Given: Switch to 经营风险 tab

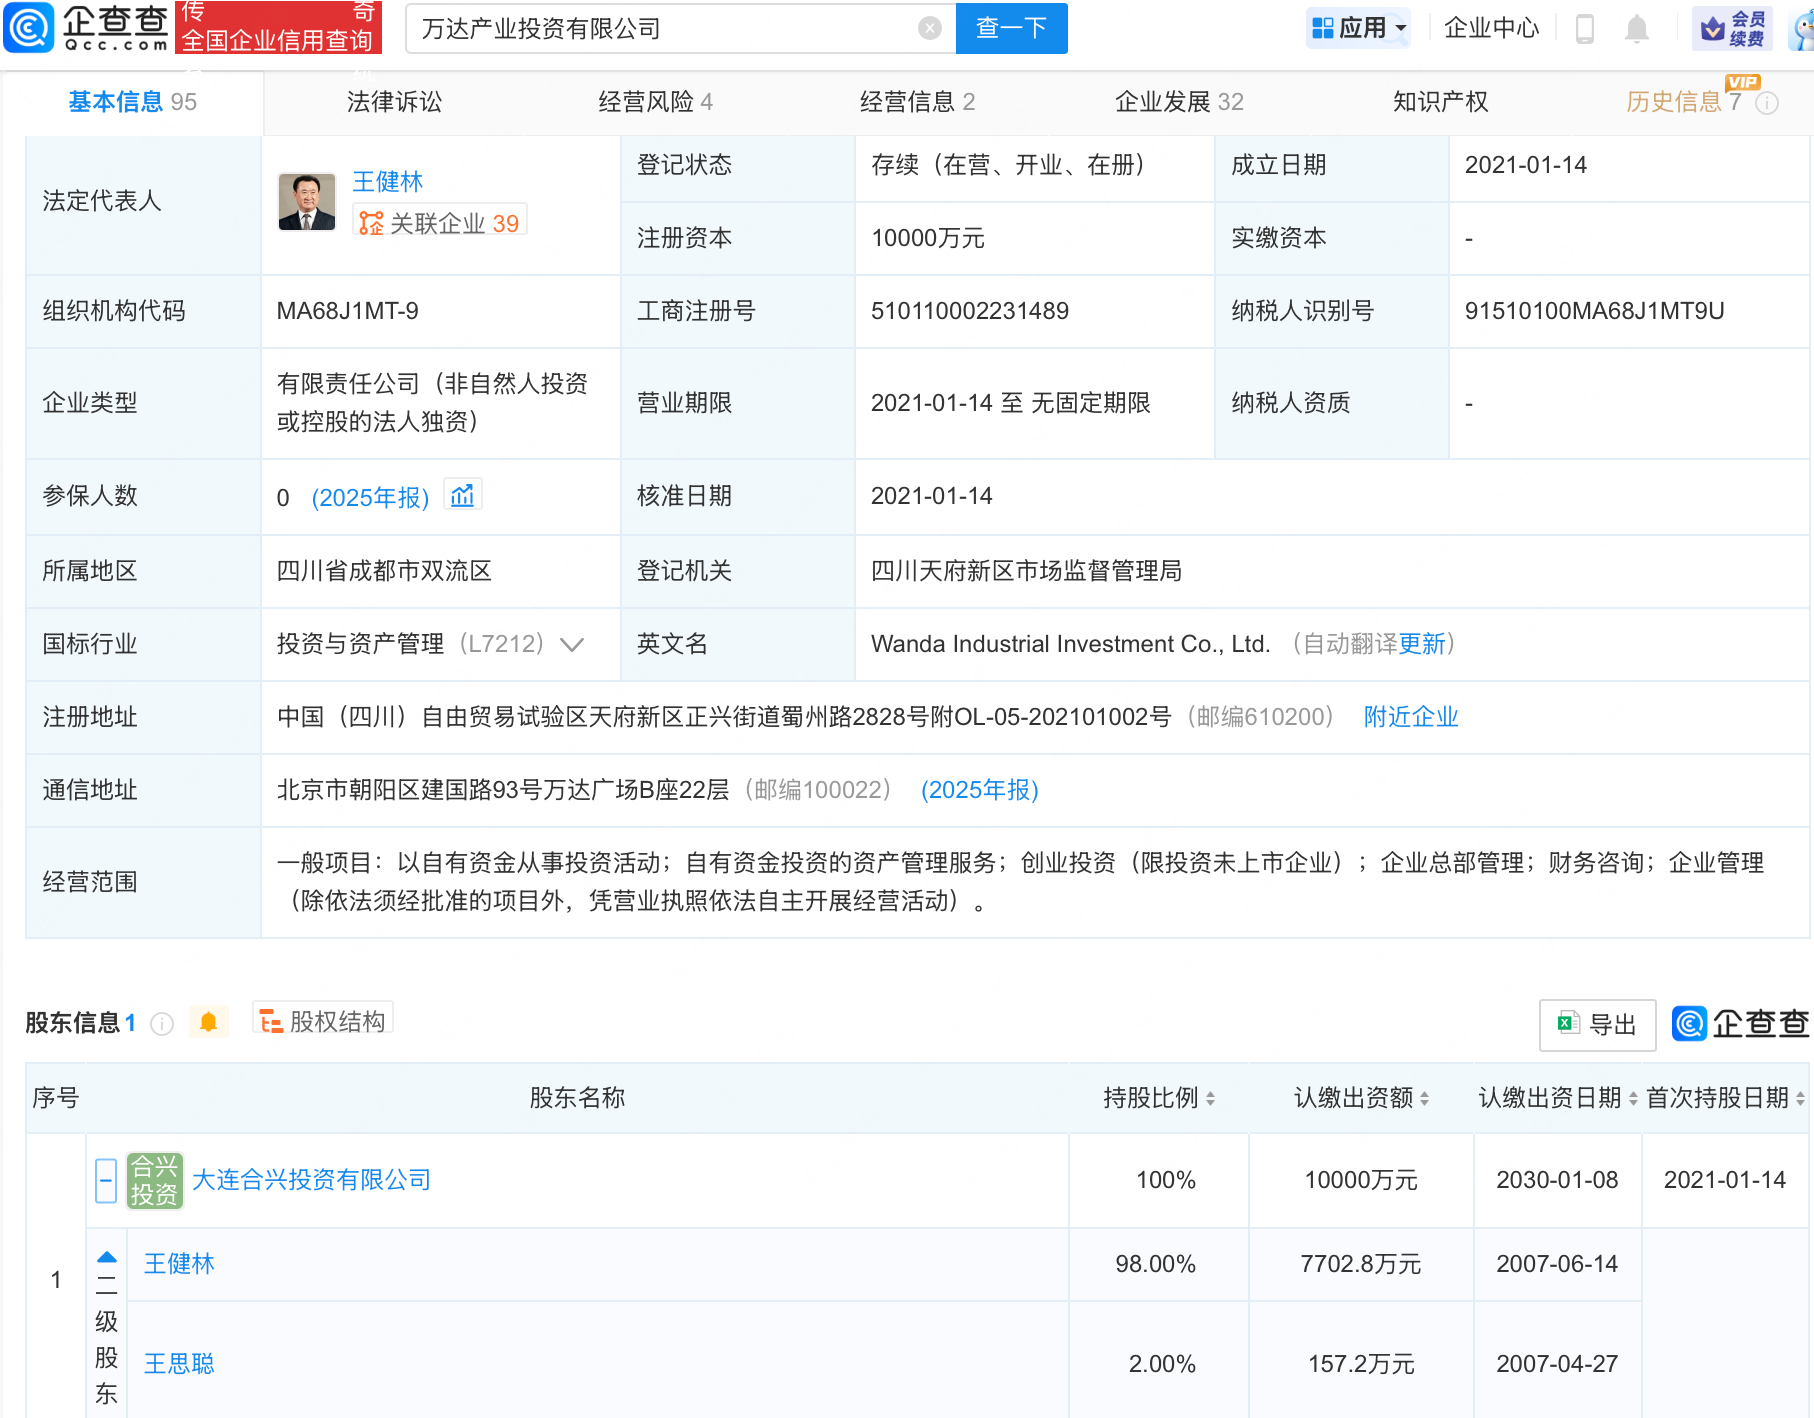Looking at the screenshot, I should click(655, 102).
